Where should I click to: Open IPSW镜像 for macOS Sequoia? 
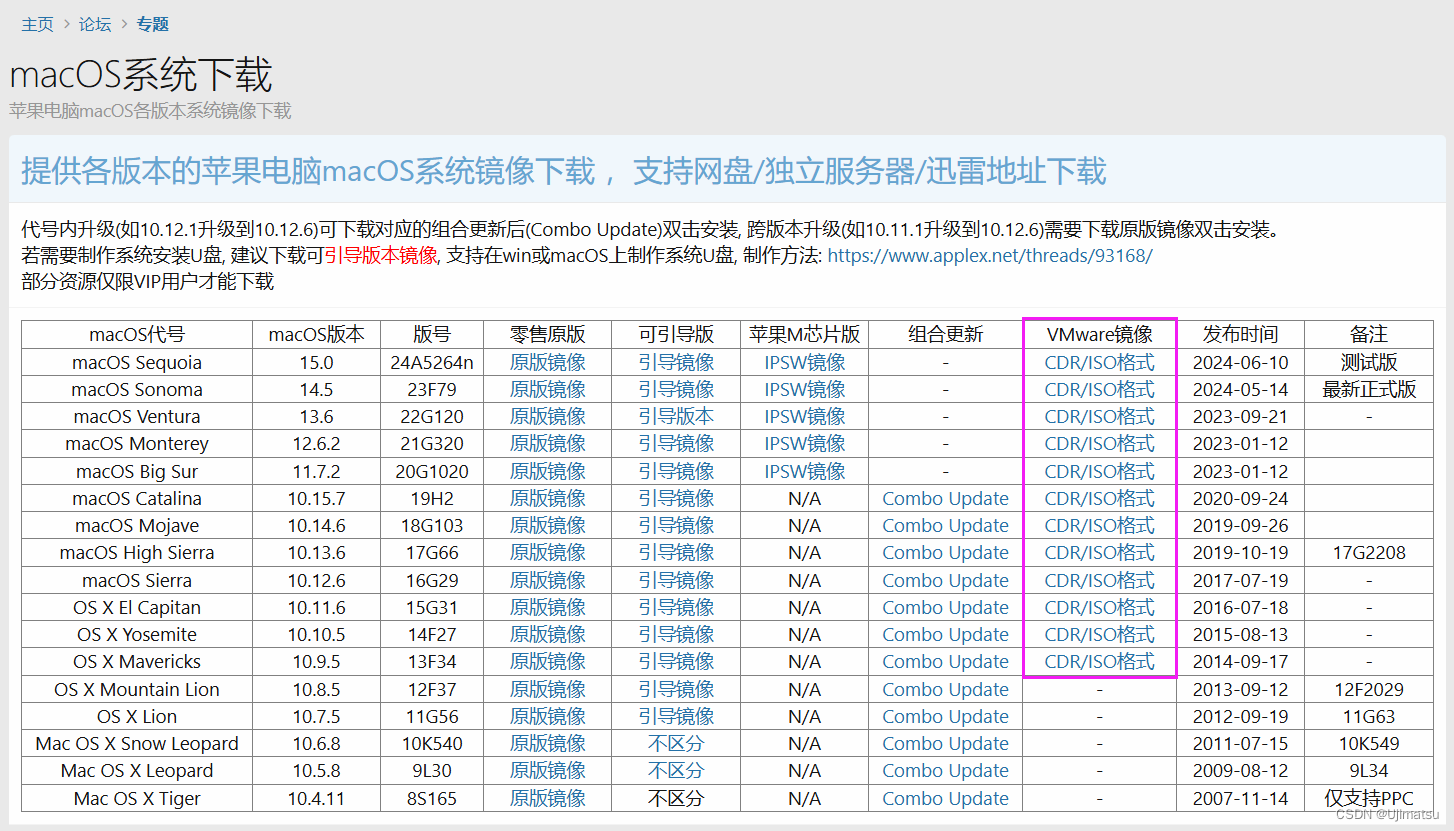tap(805, 362)
